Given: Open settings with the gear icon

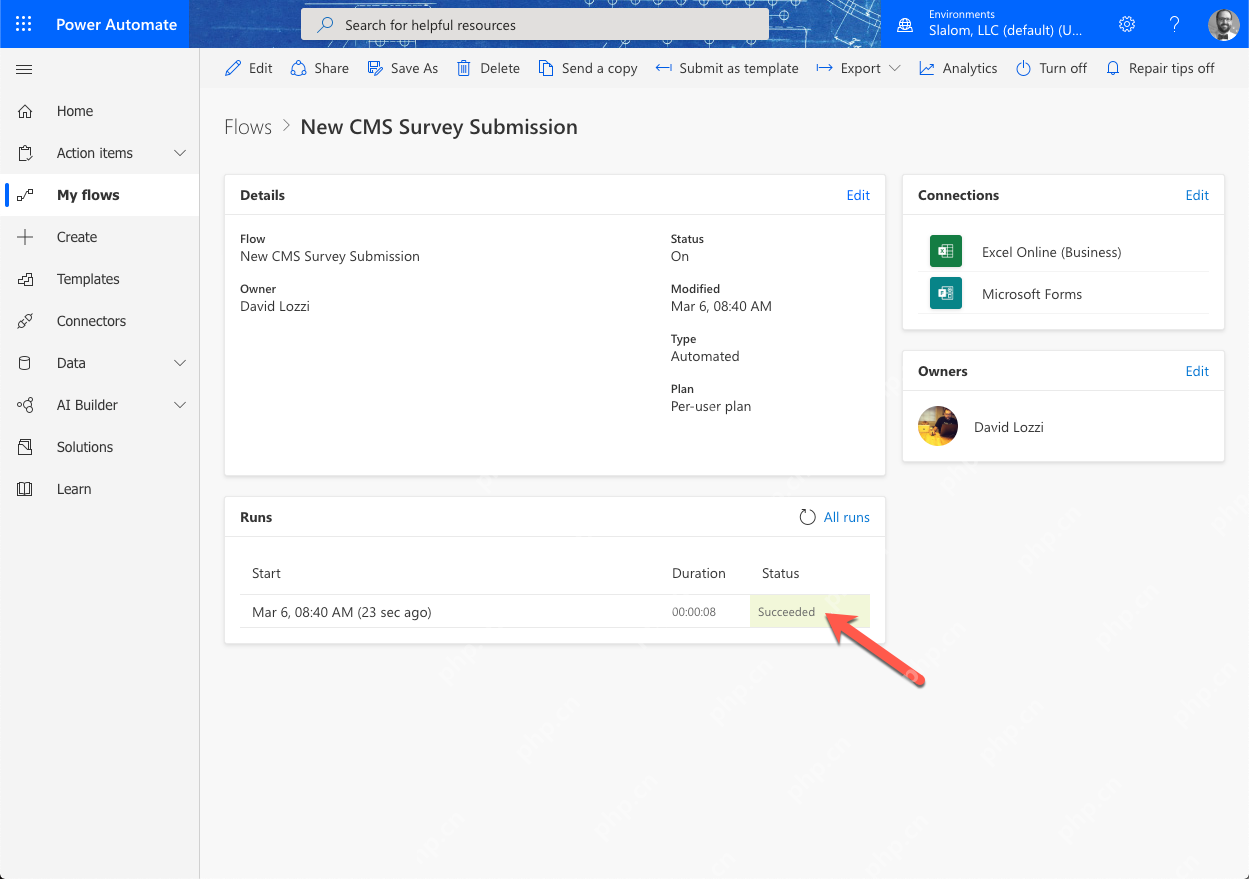Looking at the screenshot, I should click(1127, 24).
